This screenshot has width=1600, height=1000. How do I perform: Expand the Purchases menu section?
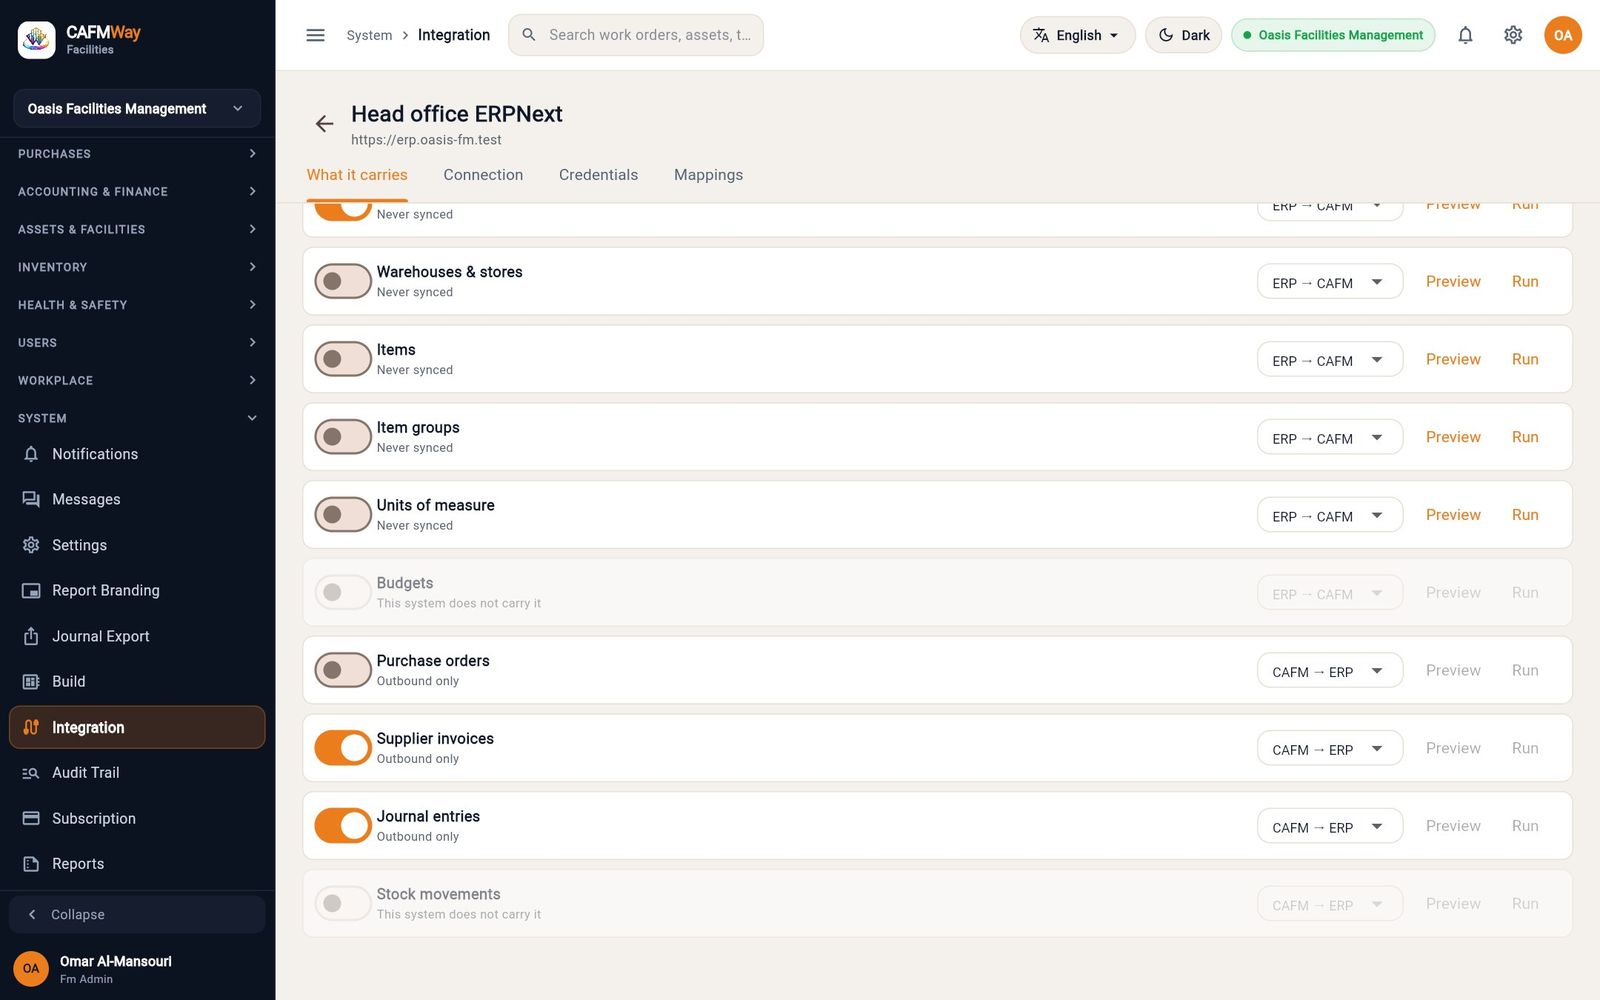137,154
